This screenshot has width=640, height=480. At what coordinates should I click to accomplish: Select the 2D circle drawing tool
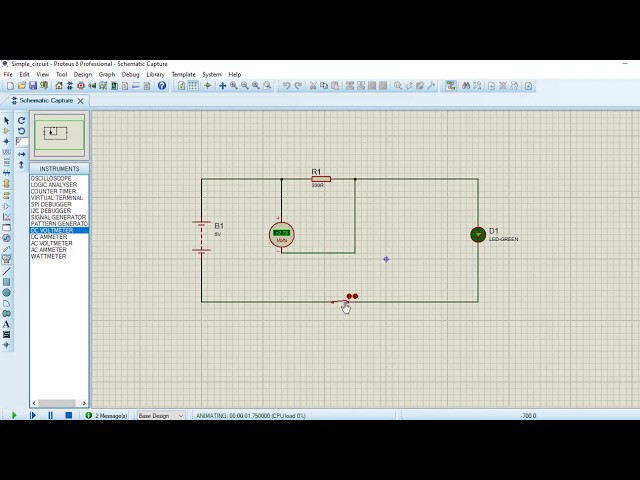[x=7, y=293]
